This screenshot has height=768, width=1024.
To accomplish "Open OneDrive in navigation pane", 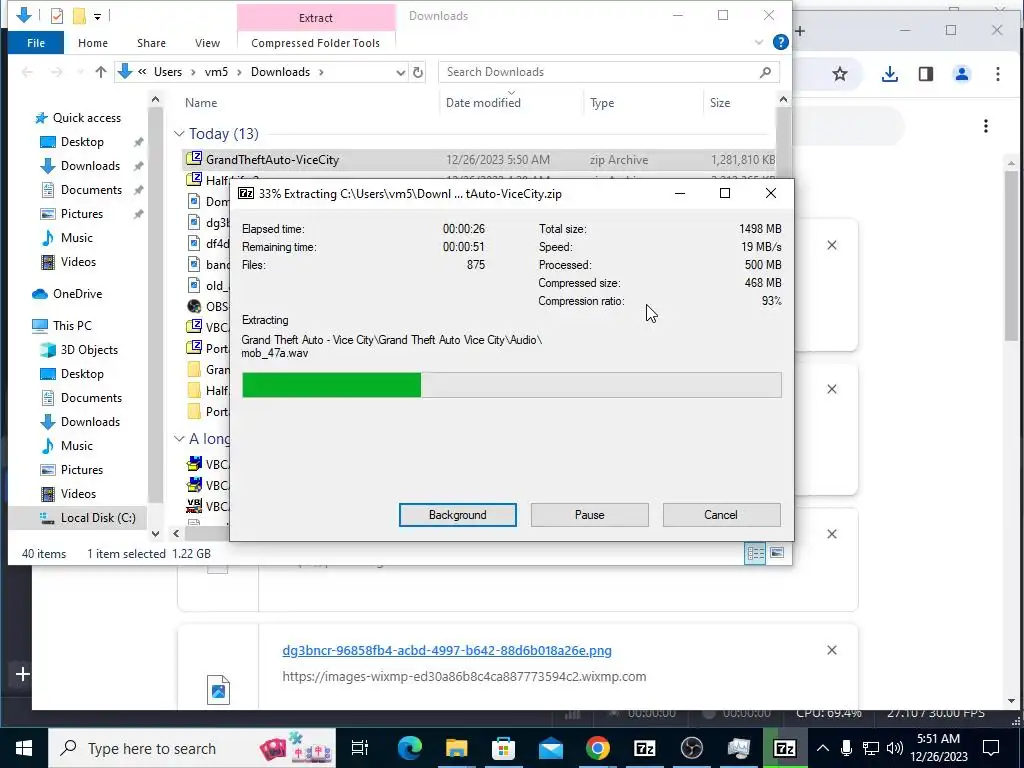I will point(77,294).
